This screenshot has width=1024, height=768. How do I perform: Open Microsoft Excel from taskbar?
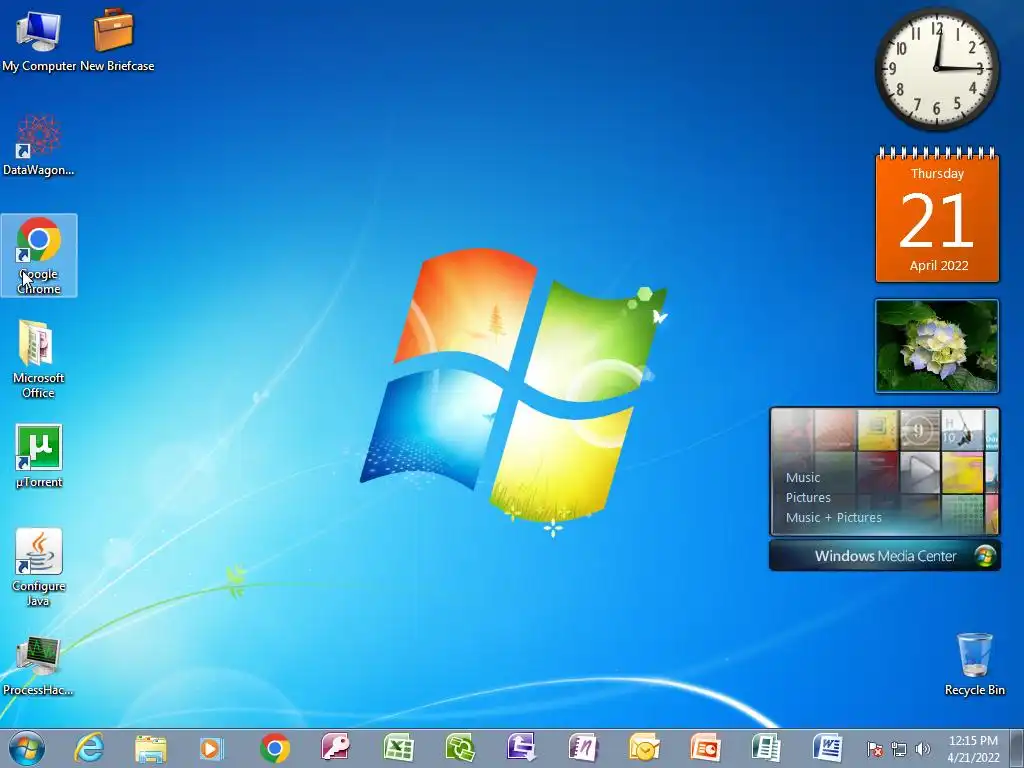(398, 748)
